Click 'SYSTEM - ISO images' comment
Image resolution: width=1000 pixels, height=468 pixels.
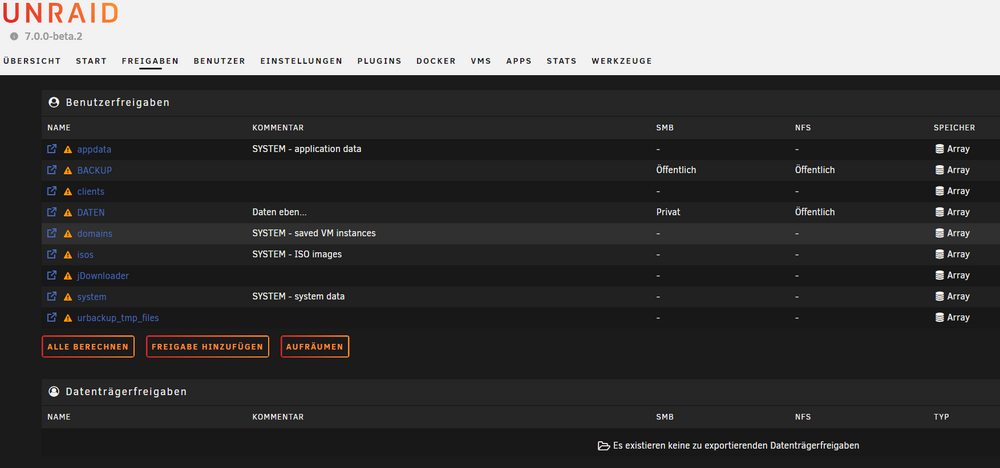tap(297, 254)
